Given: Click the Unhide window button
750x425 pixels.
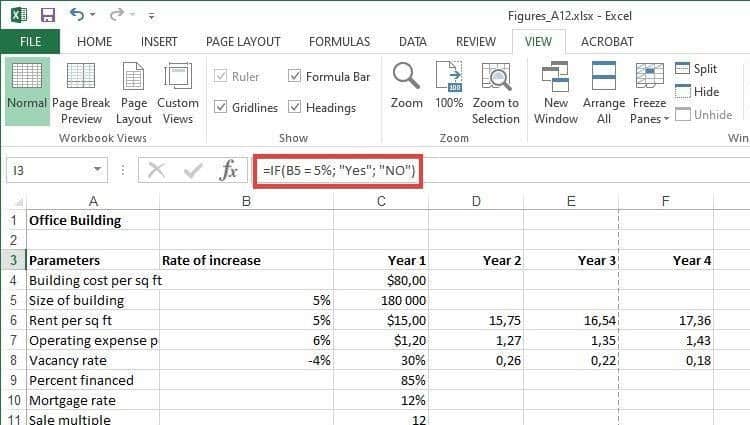Looking at the screenshot, I should click(704, 114).
